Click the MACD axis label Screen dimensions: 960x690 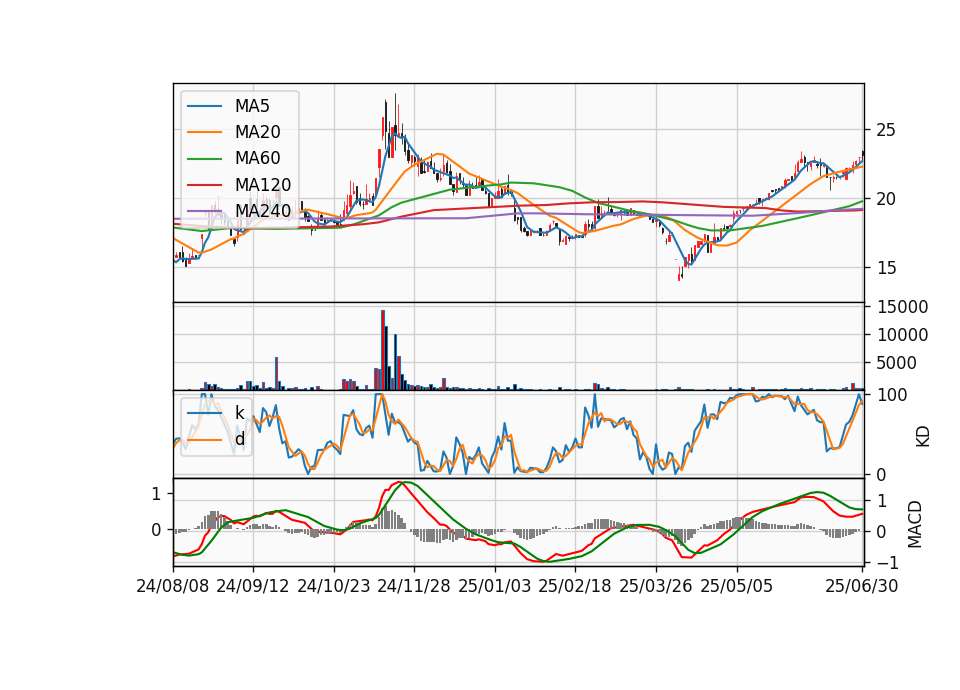tap(915, 524)
